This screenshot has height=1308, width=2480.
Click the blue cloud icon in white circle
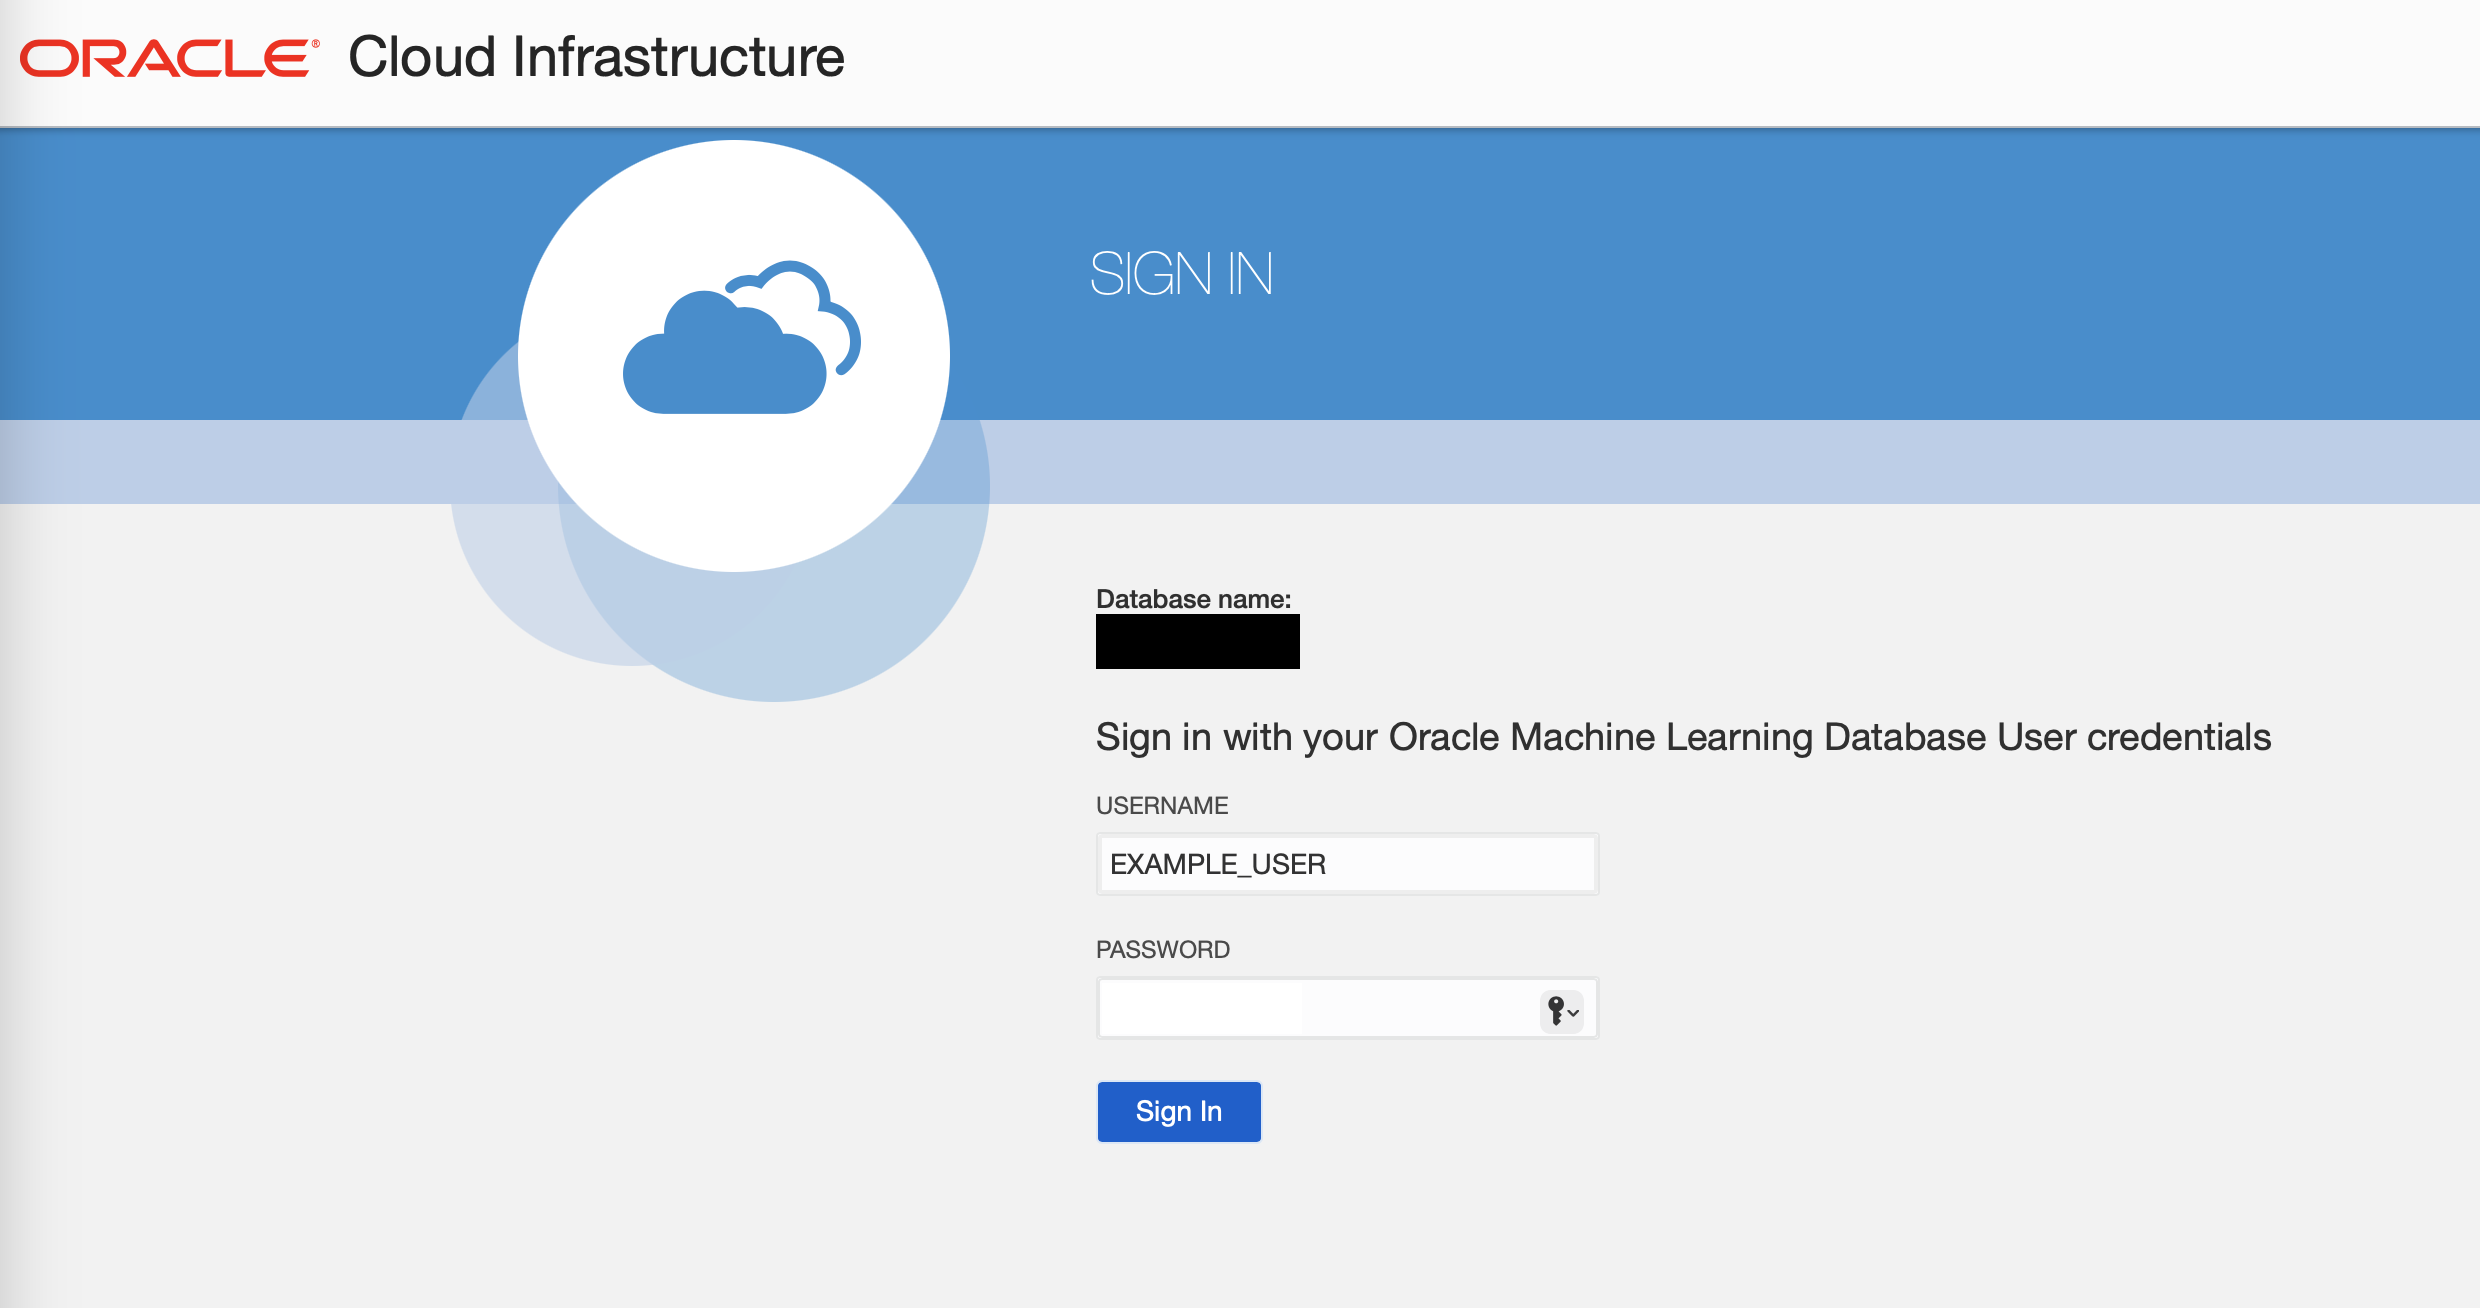point(725,365)
